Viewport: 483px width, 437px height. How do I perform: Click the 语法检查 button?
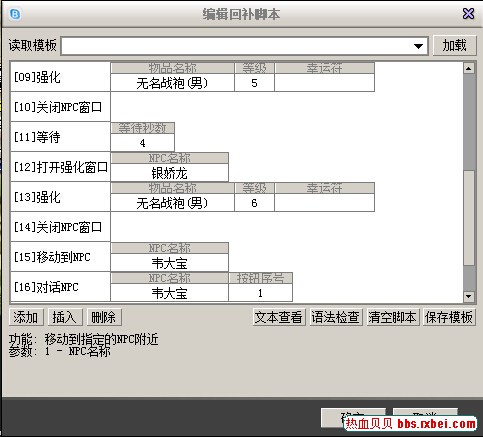(336, 317)
